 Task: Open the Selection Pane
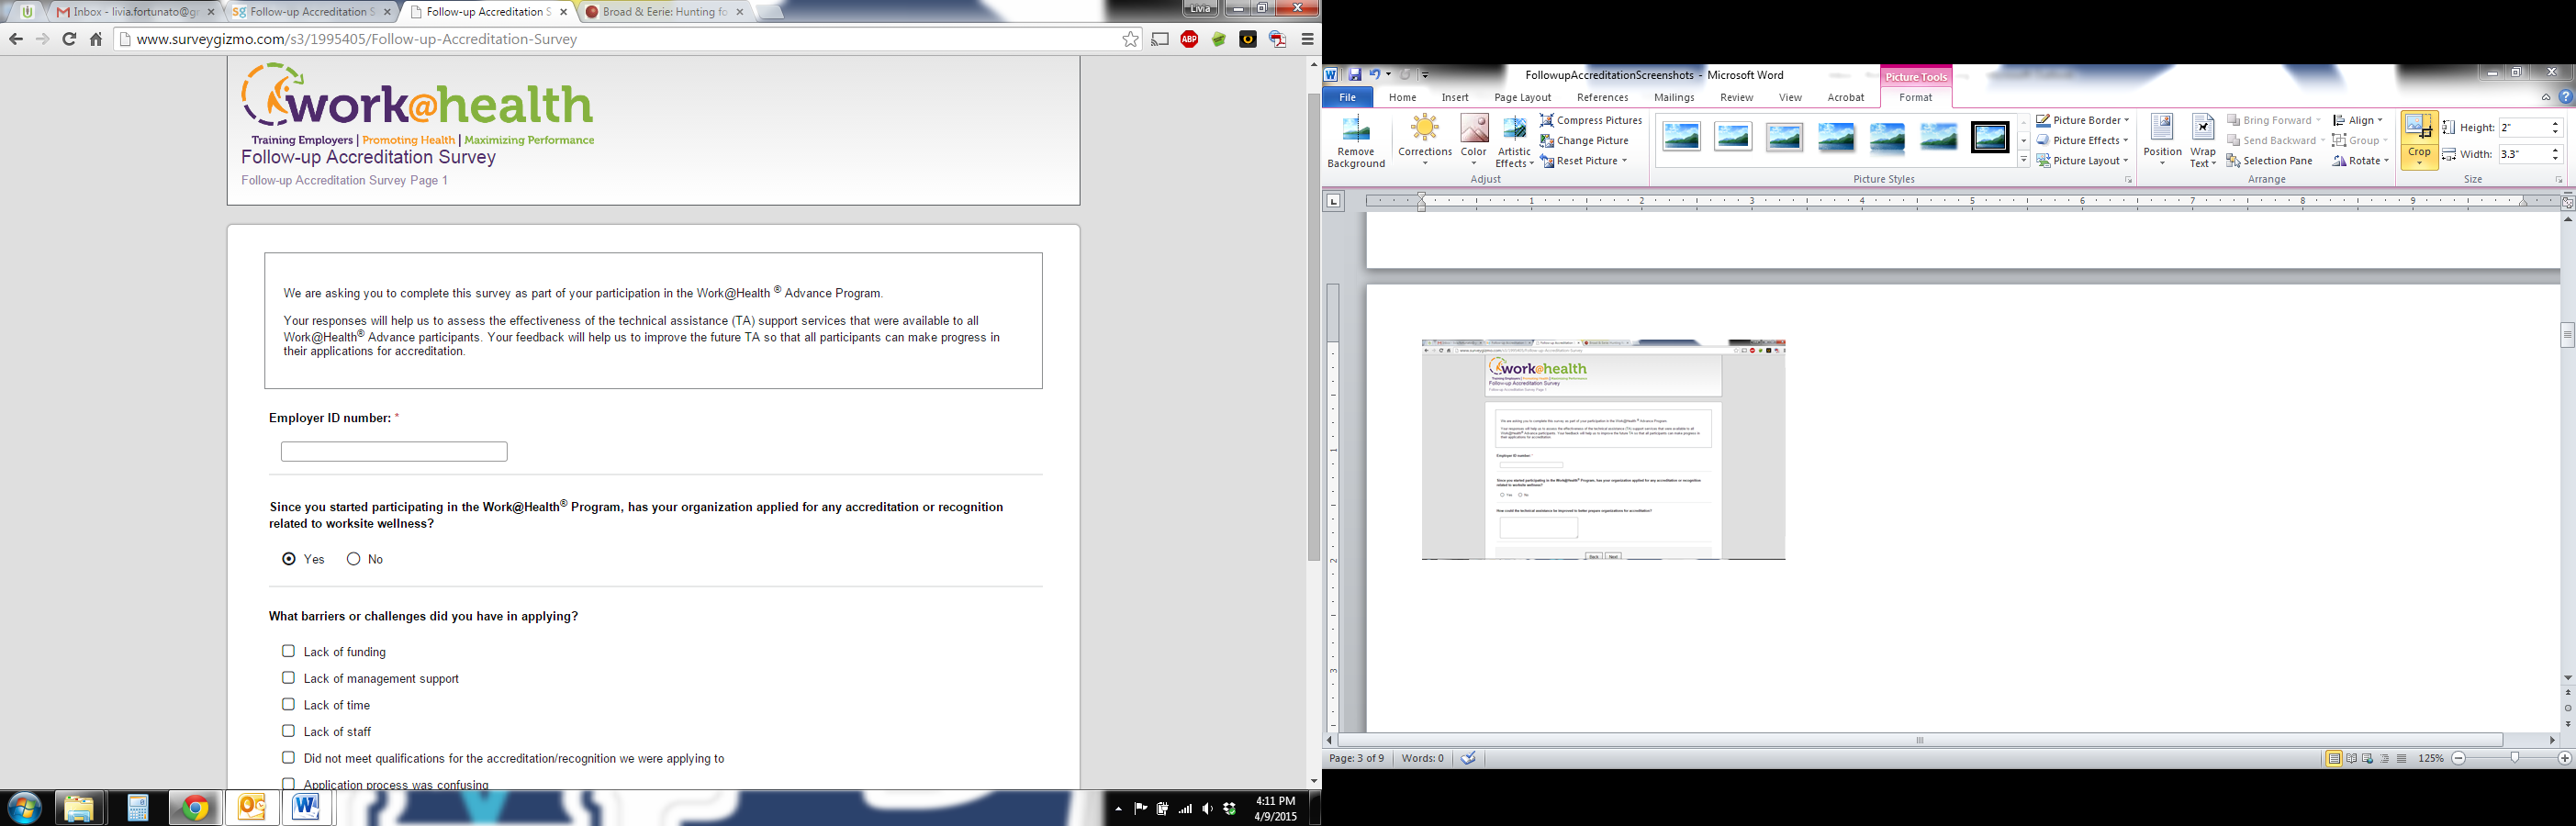click(2269, 161)
